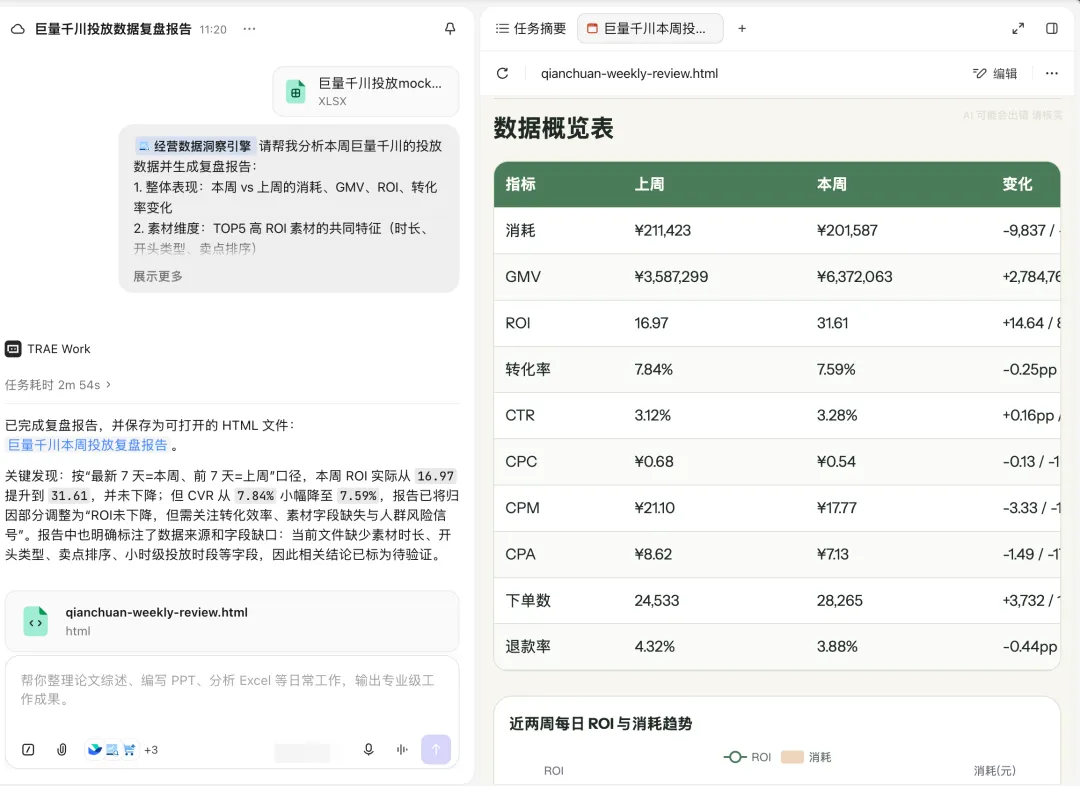The height and width of the screenshot is (786, 1080).
Task: Select the 巨量千川本周投... tab
Action: pyautogui.click(x=650, y=28)
